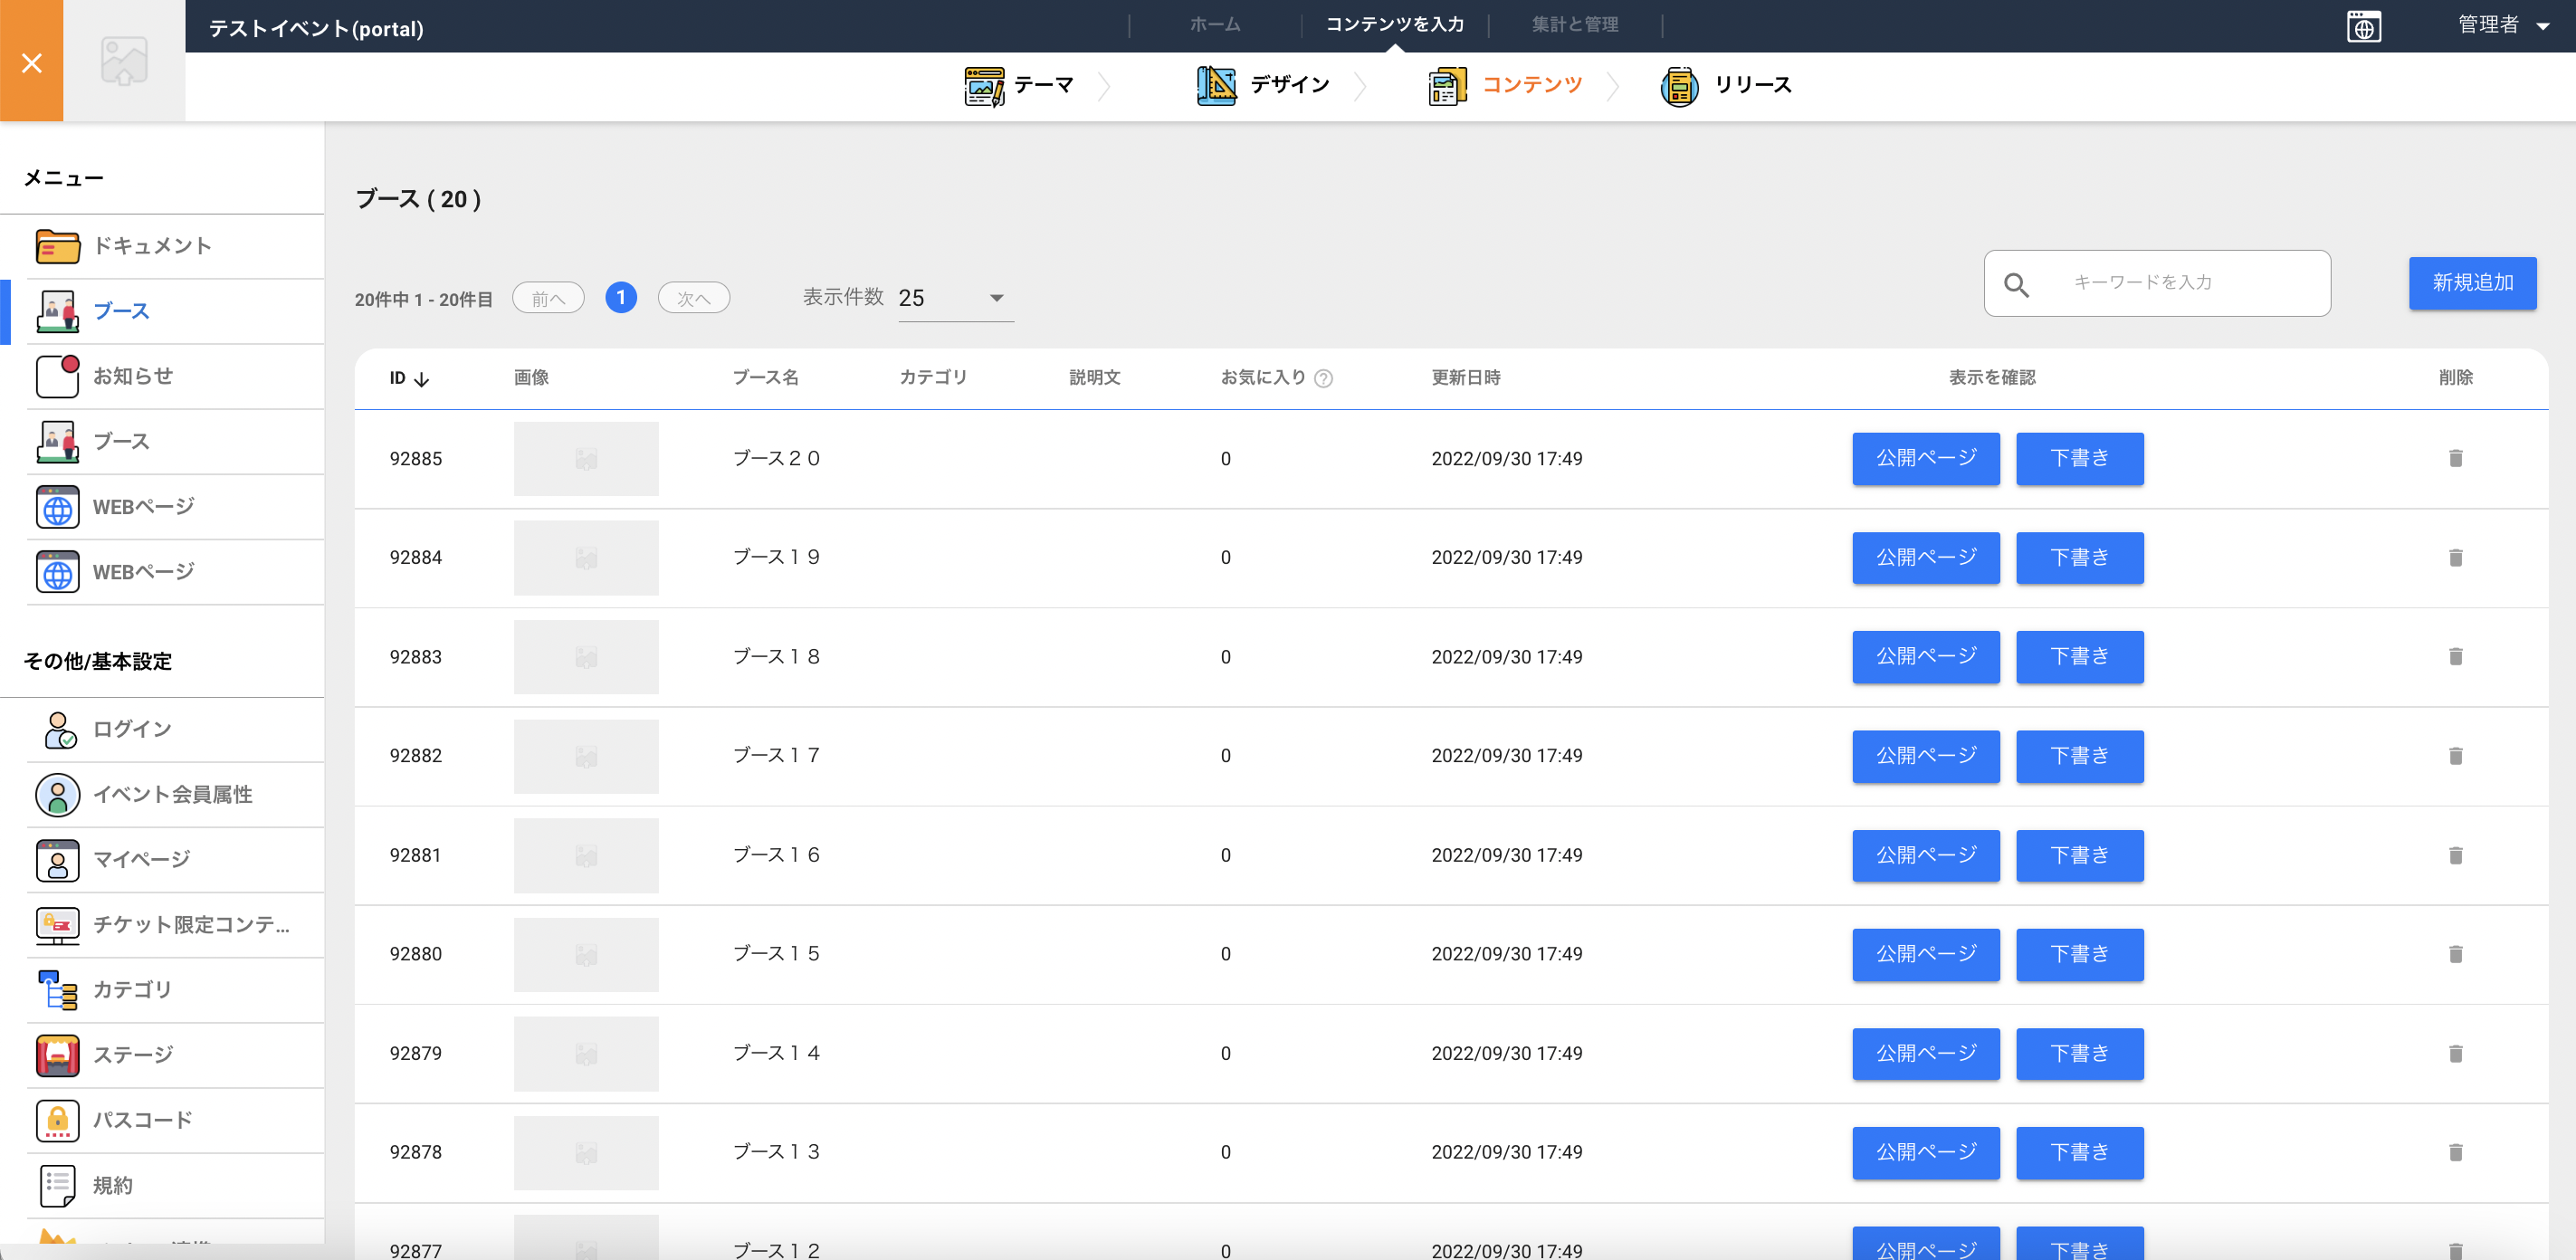Delete ブース１６ with the trash icon

click(2455, 855)
